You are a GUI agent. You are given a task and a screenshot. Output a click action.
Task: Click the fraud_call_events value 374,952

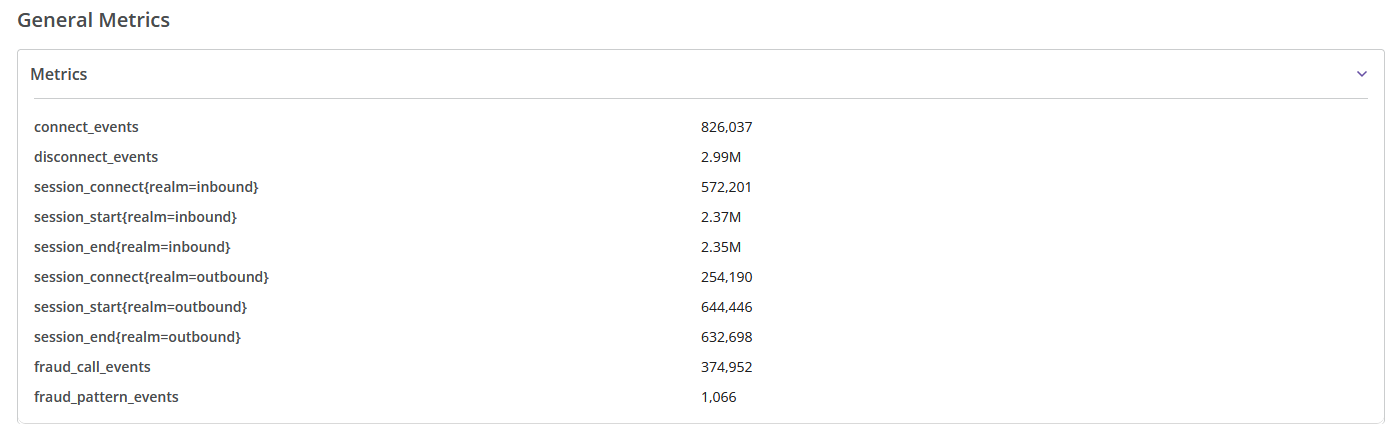tap(726, 367)
